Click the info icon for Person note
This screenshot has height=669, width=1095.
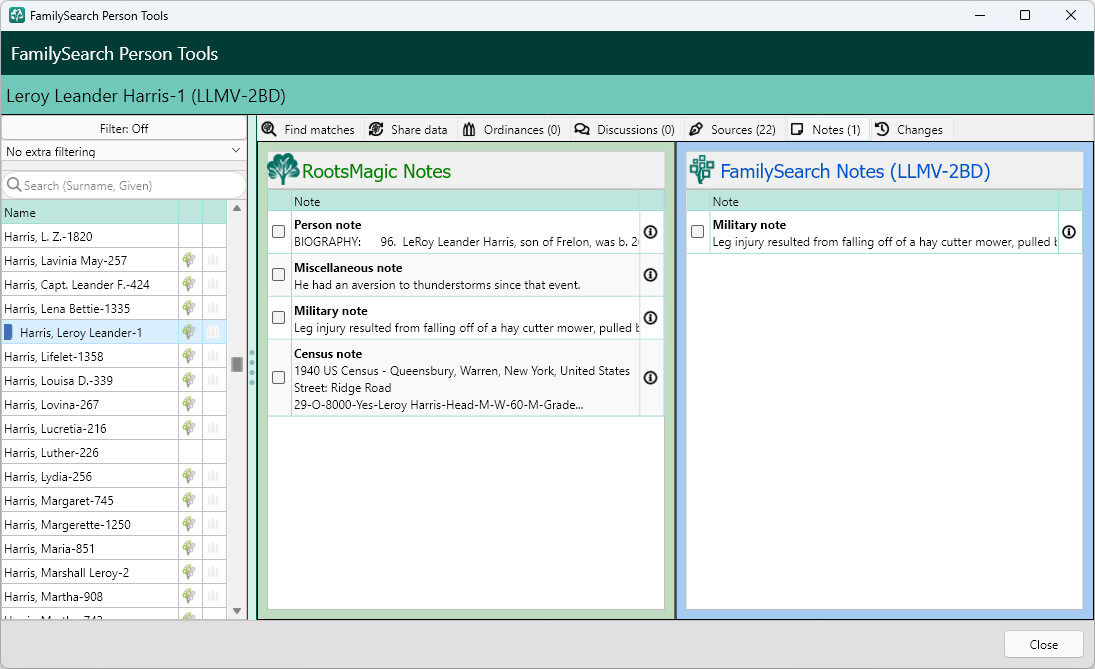(x=650, y=232)
